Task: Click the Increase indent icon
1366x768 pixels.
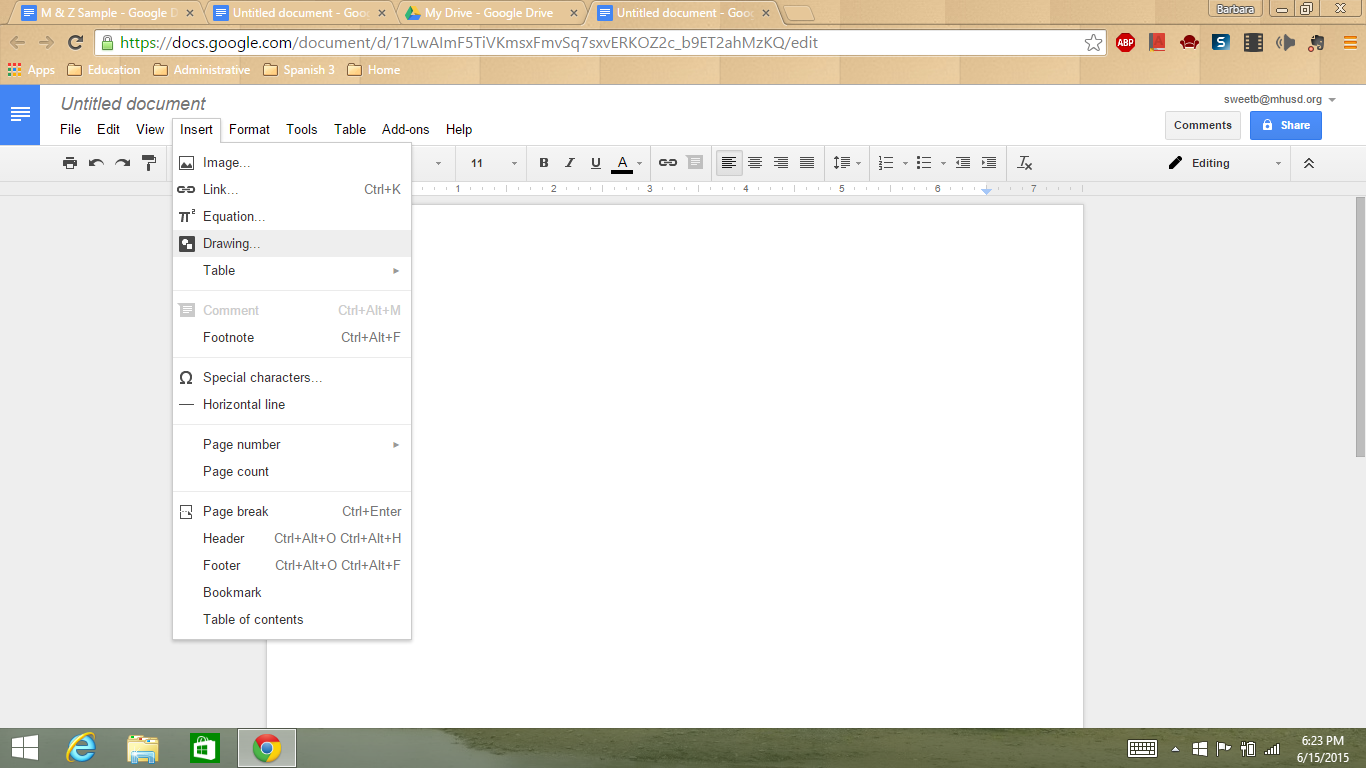Action: pyautogui.click(x=989, y=163)
